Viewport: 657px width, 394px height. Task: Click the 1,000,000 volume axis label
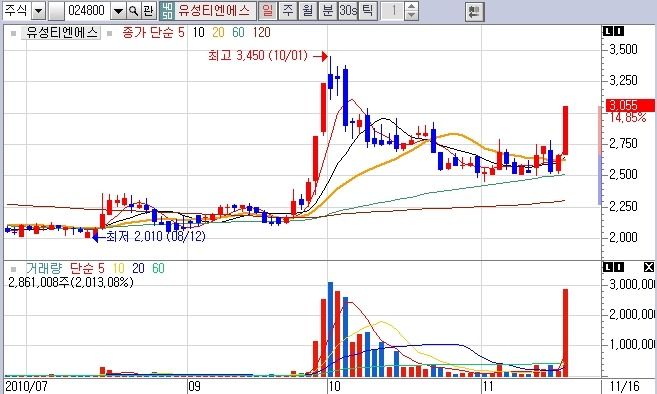point(632,345)
